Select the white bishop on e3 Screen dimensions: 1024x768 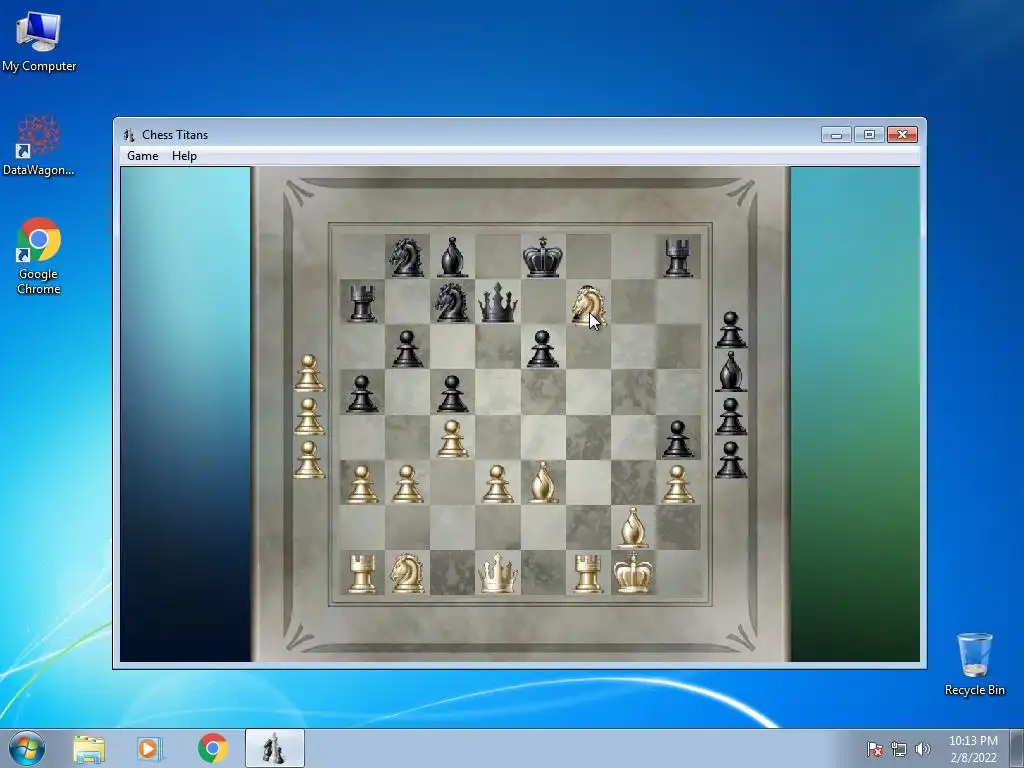(x=543, y=482)
